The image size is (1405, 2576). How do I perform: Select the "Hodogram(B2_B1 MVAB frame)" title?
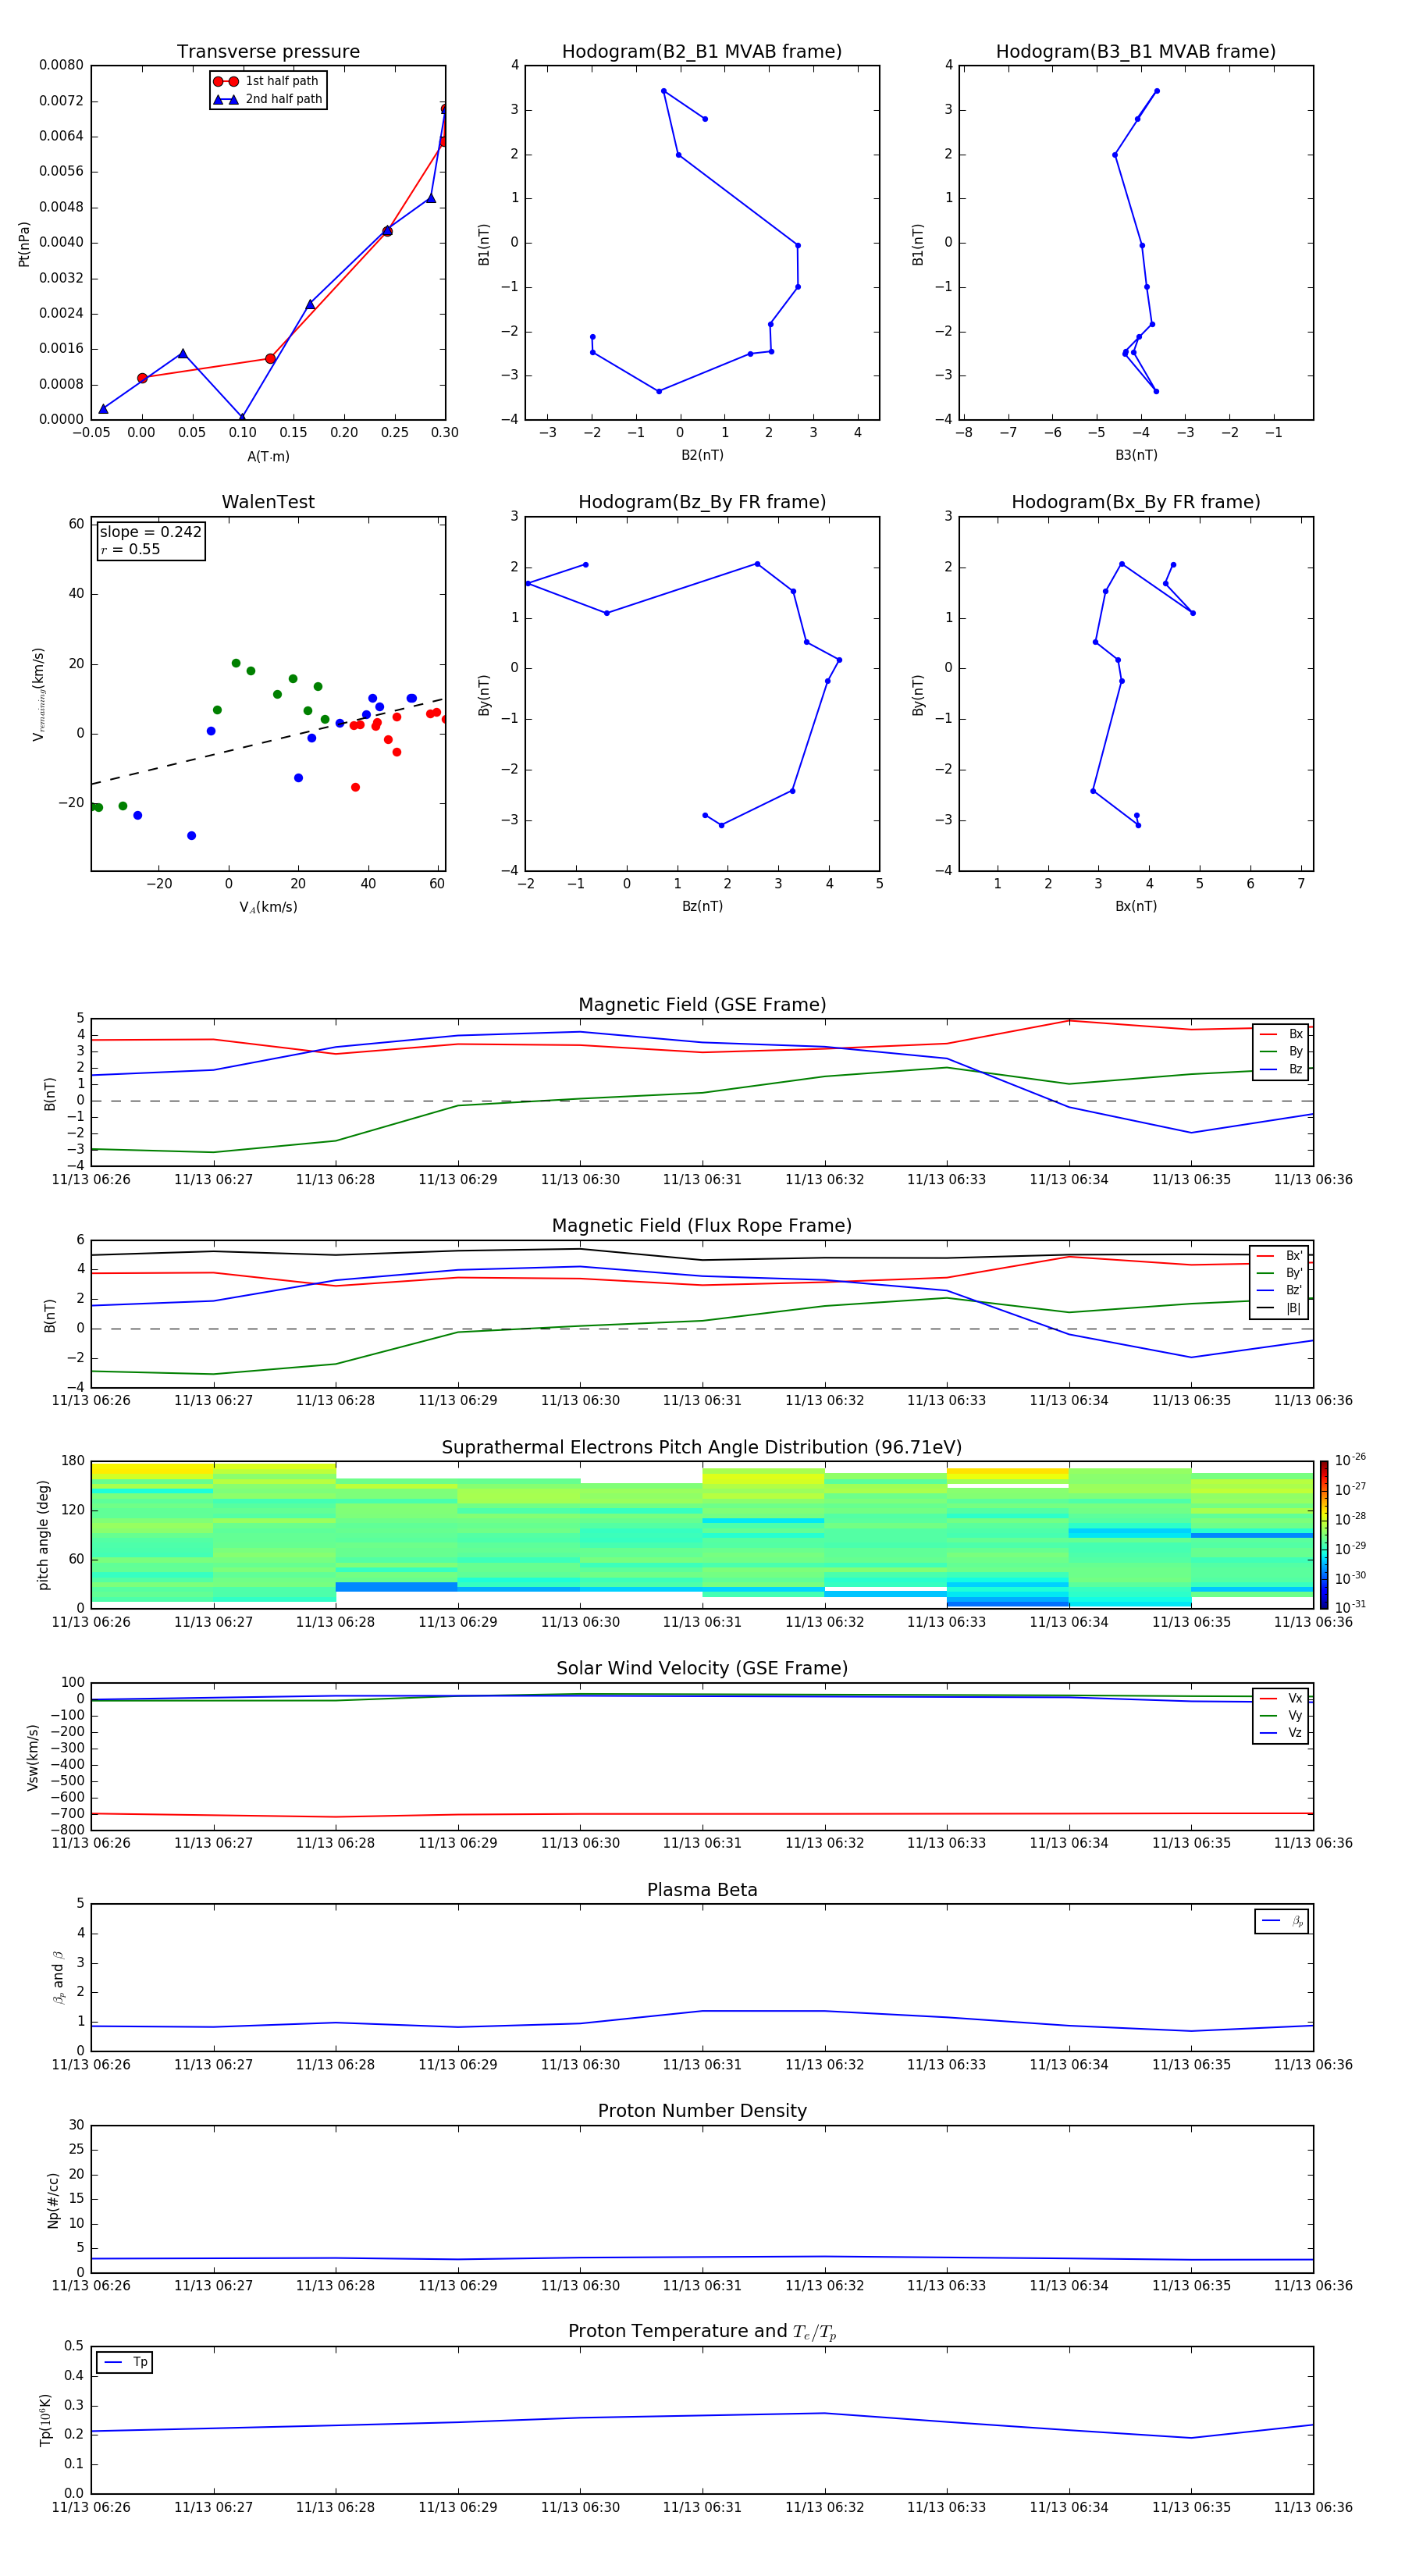pyautogui.click(x=702, y=52)
